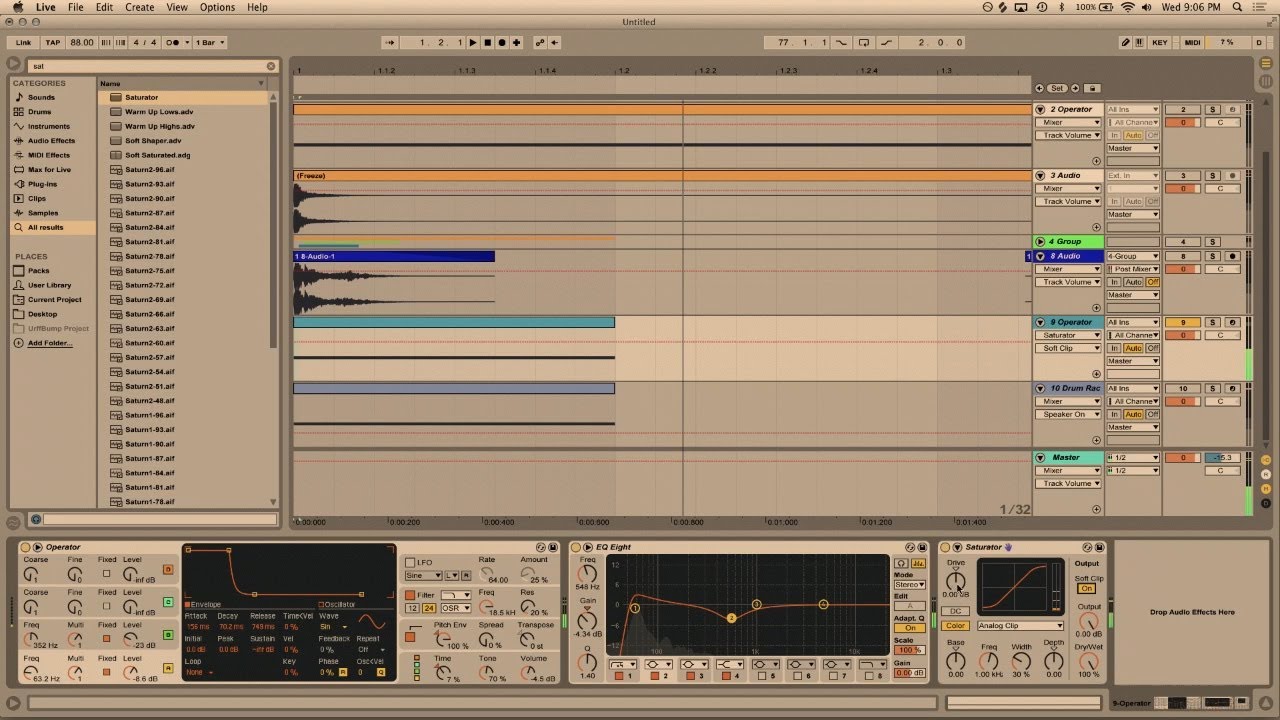This screenshot has height=720, width=1280.
Task: Toggle the EQ Eight Adapt. Q On switch
Action: click(x=909, y=628)
